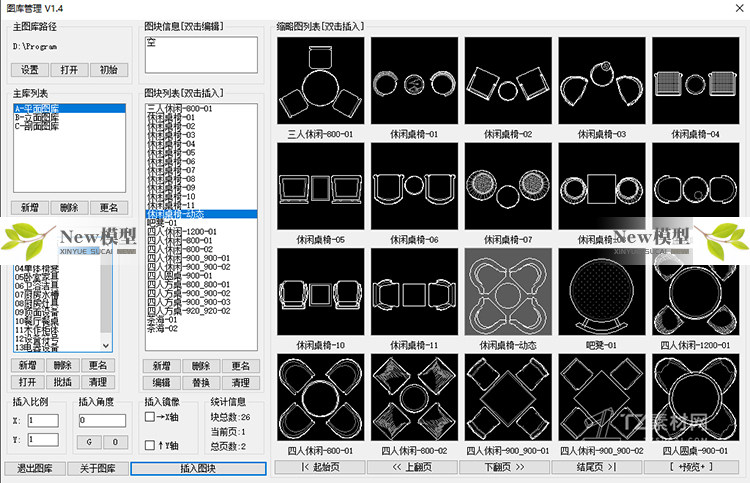Enable the X轴 mirror checkbox
The height and width of the screenshot is (483, 750).
(x=150, y=417)
